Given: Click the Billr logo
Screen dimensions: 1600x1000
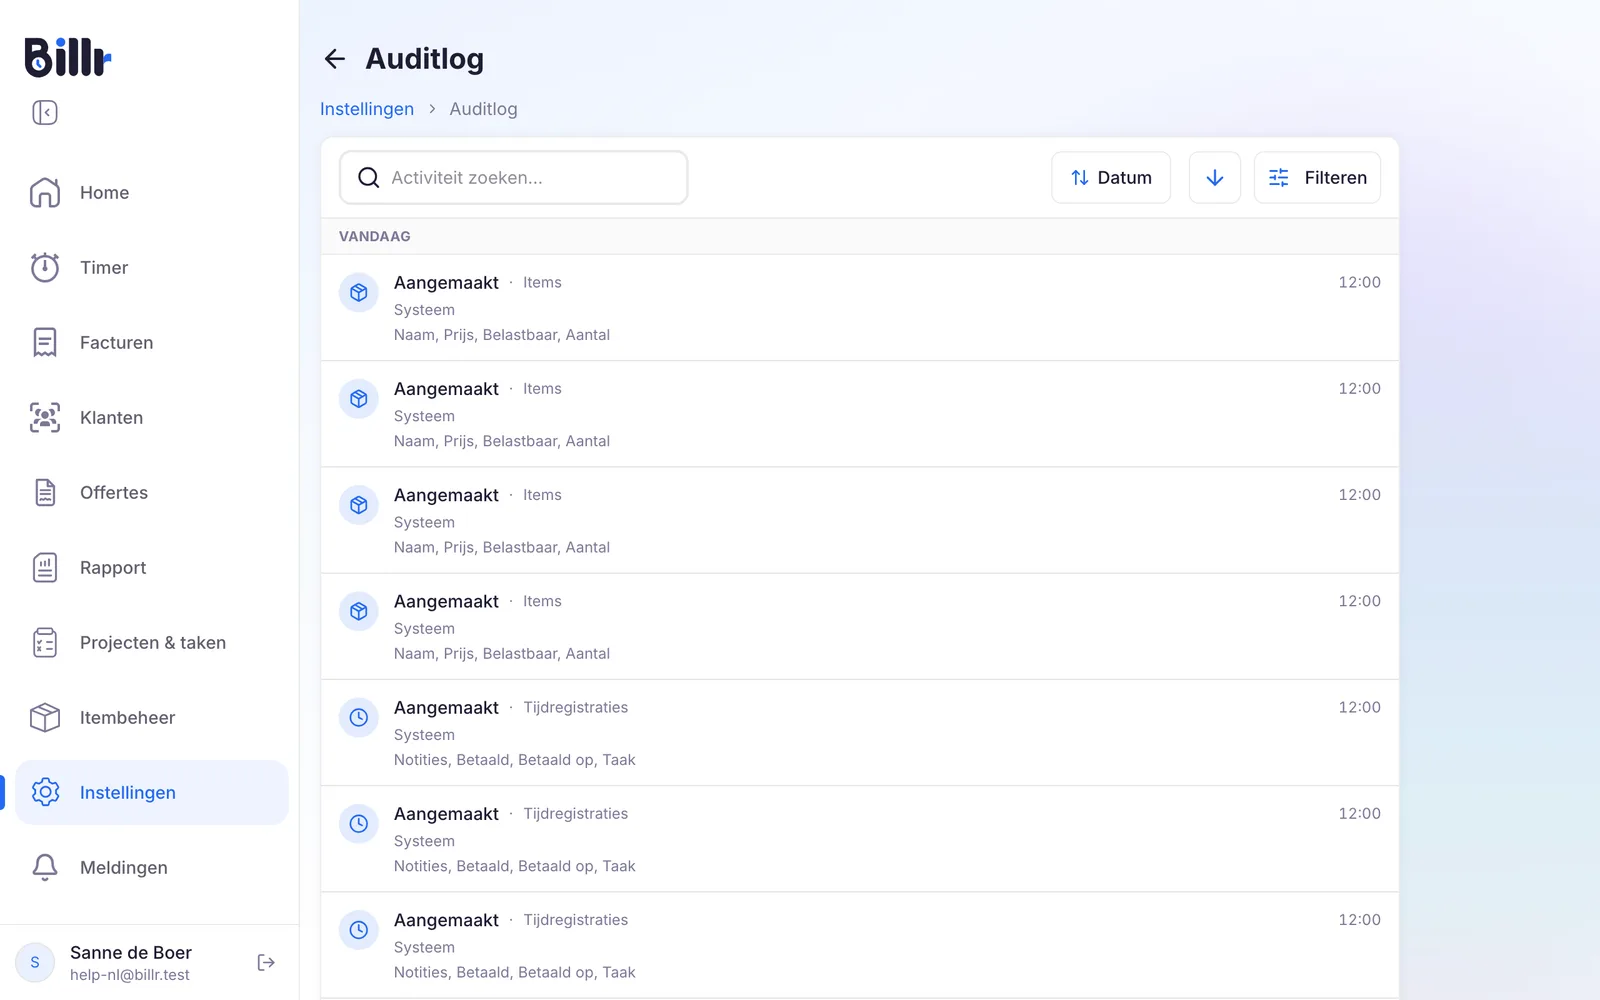Looking at the screenshot, I should (68, 57).
